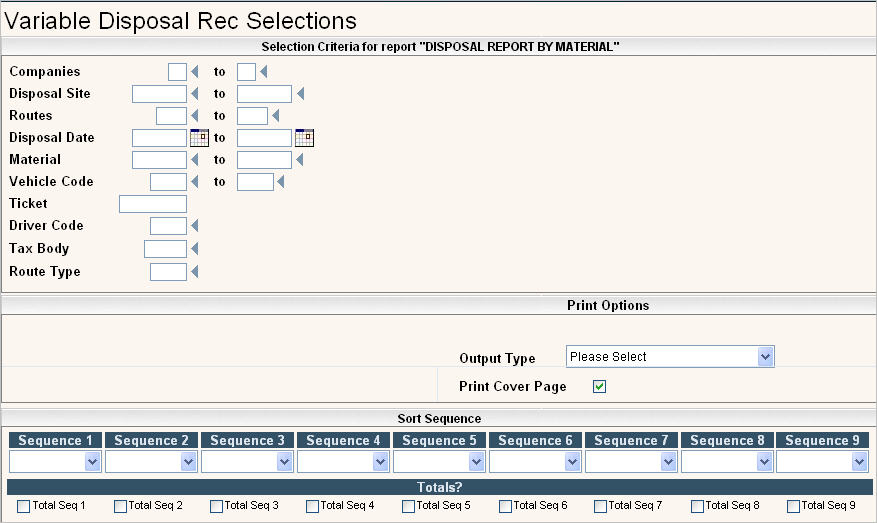Focus the Disposal Site to input field

(265, 94)
